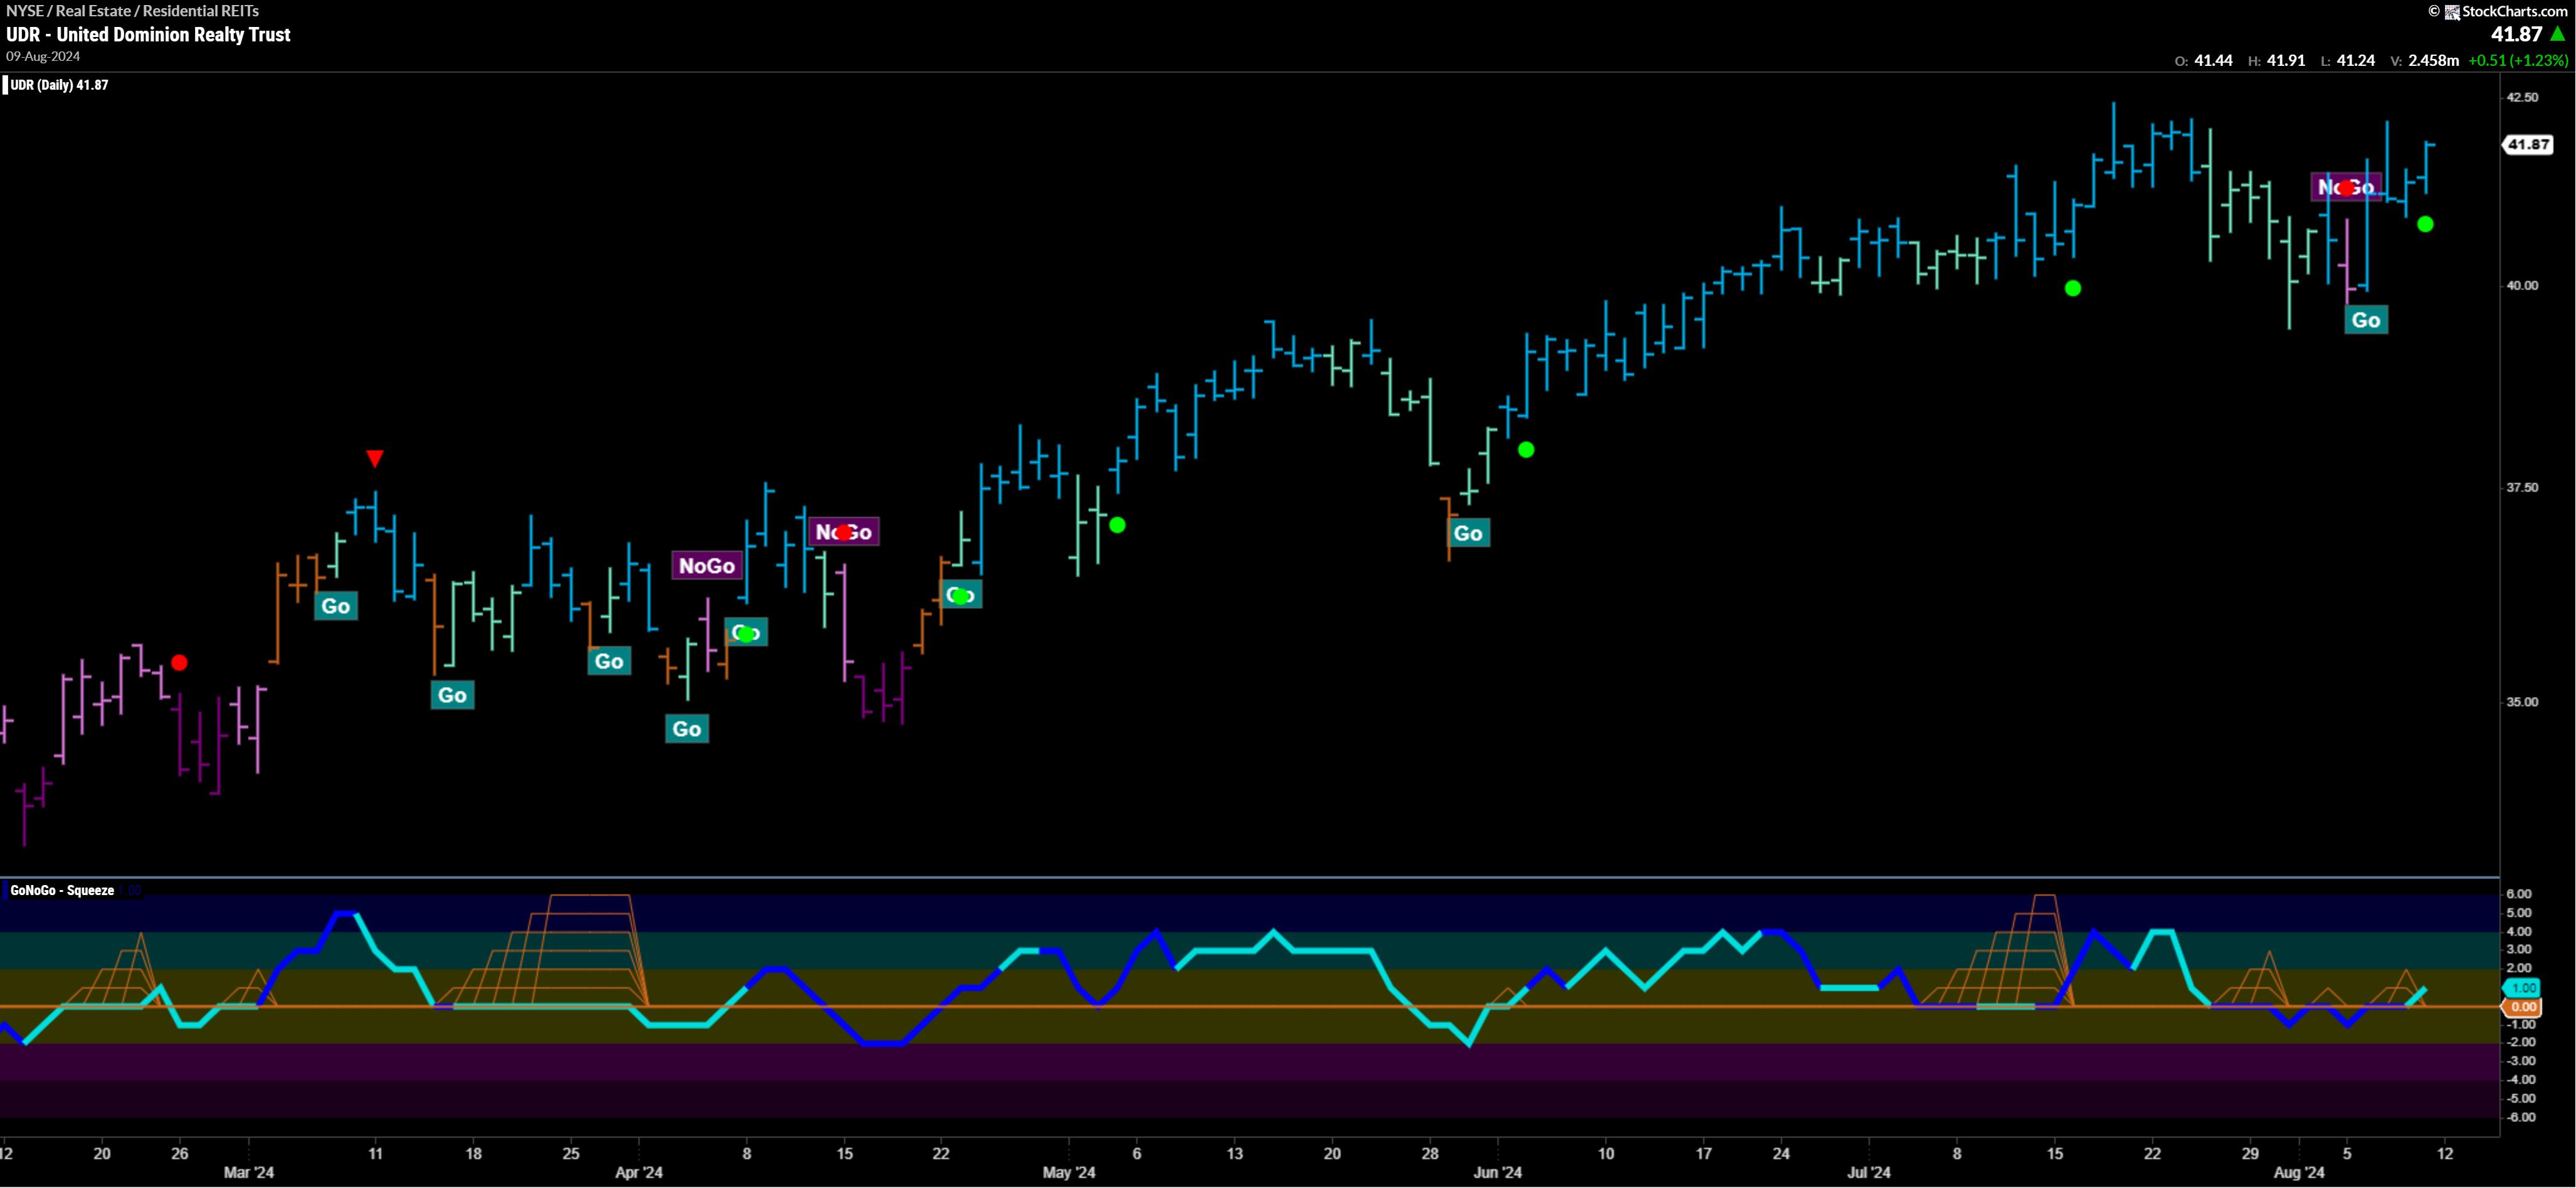
Task: Click the green dot under the mid-July bars
Action: [x=2073, y=288]
